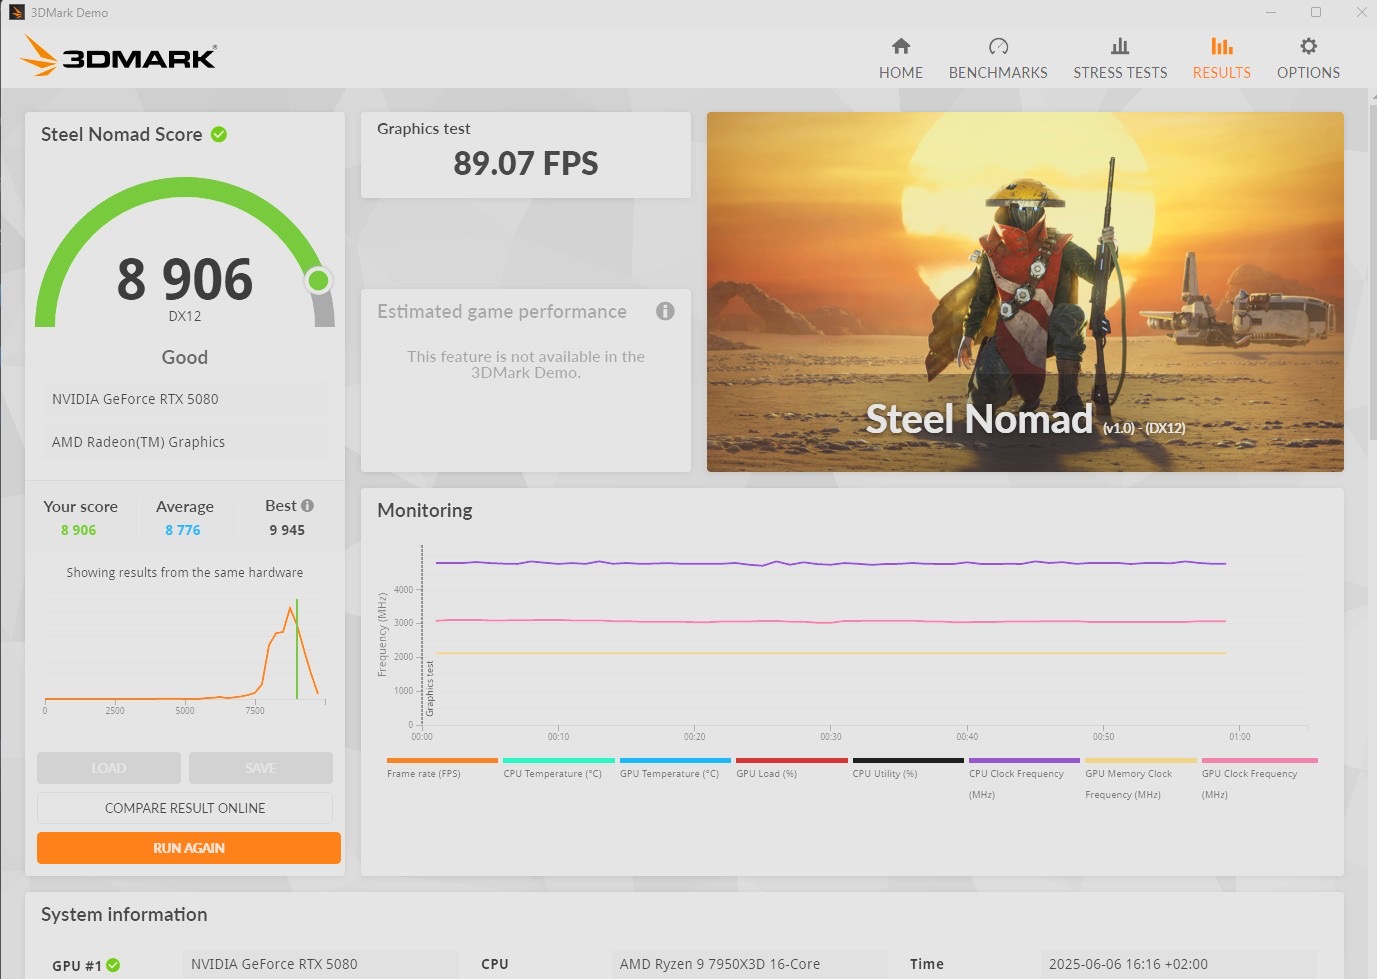Click the 3DMark logo
This screenshot has height=979, width=1377.
(x=118, y=56)
